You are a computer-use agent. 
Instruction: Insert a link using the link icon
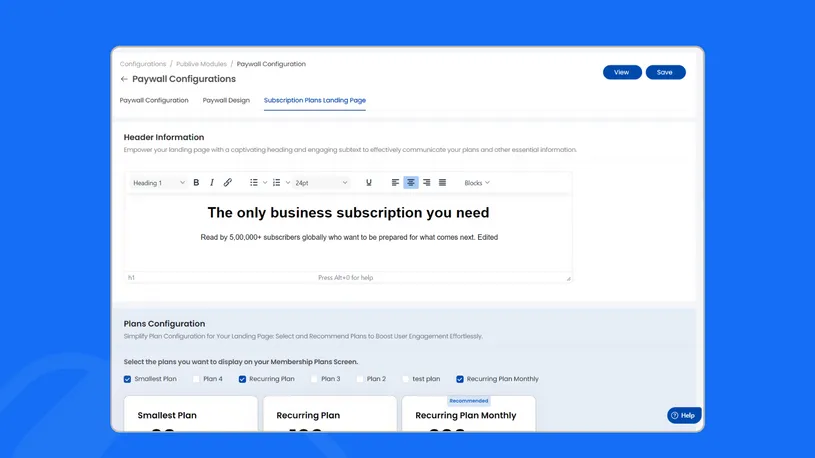coord(227,183)
